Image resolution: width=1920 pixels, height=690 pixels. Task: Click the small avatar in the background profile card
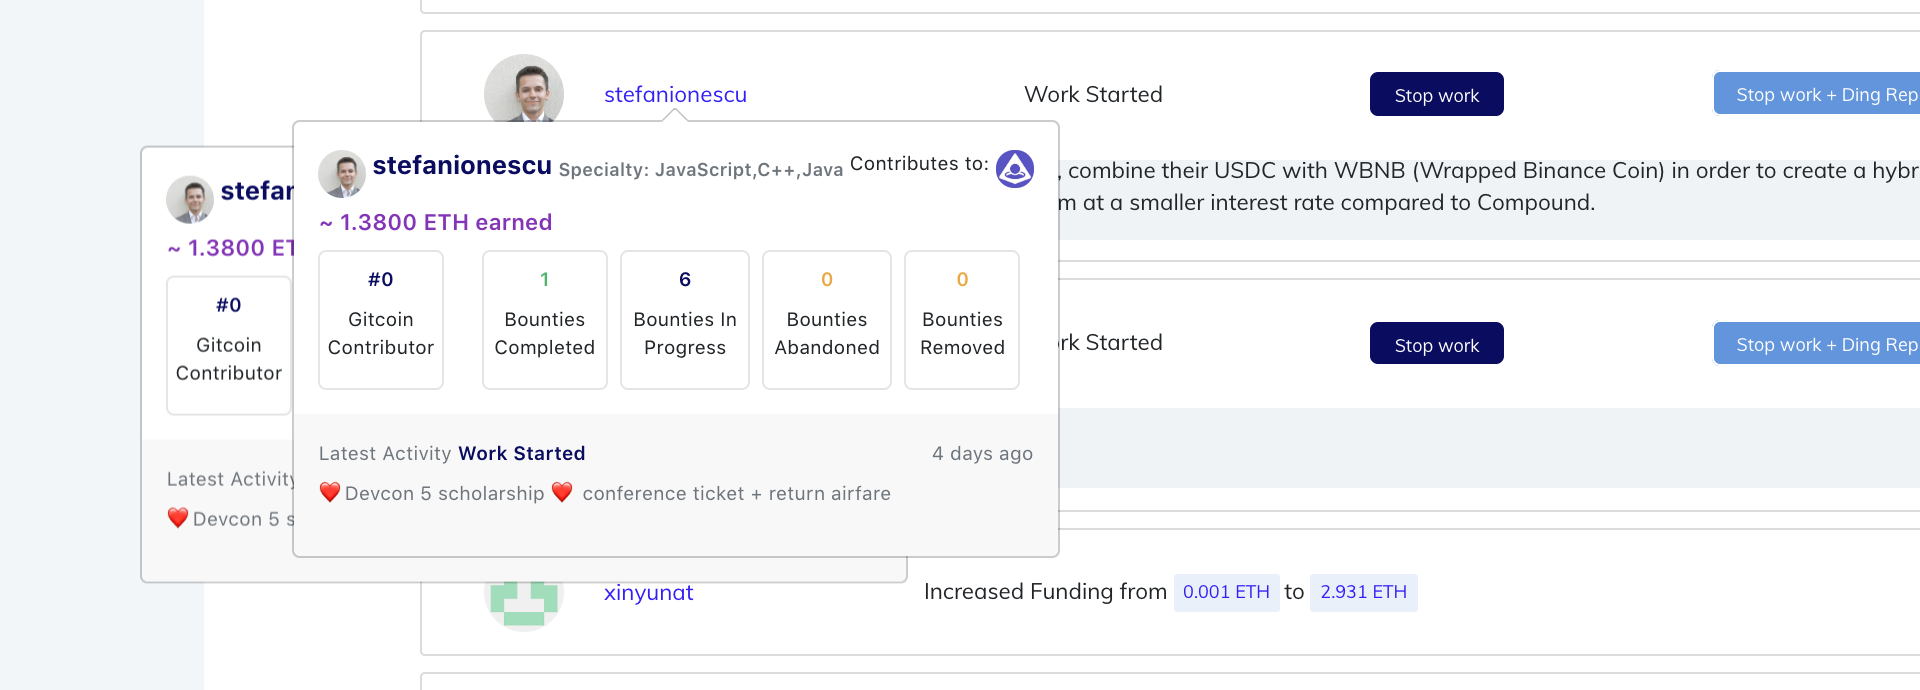190,199
